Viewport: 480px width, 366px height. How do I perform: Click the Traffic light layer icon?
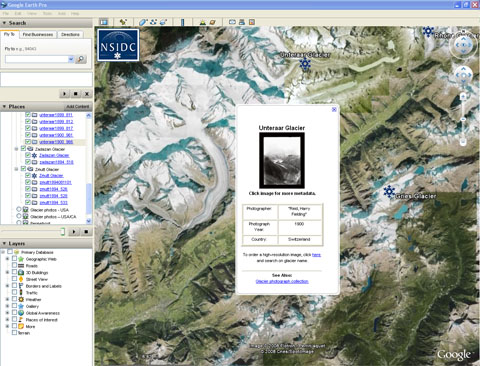coord(21,292)
